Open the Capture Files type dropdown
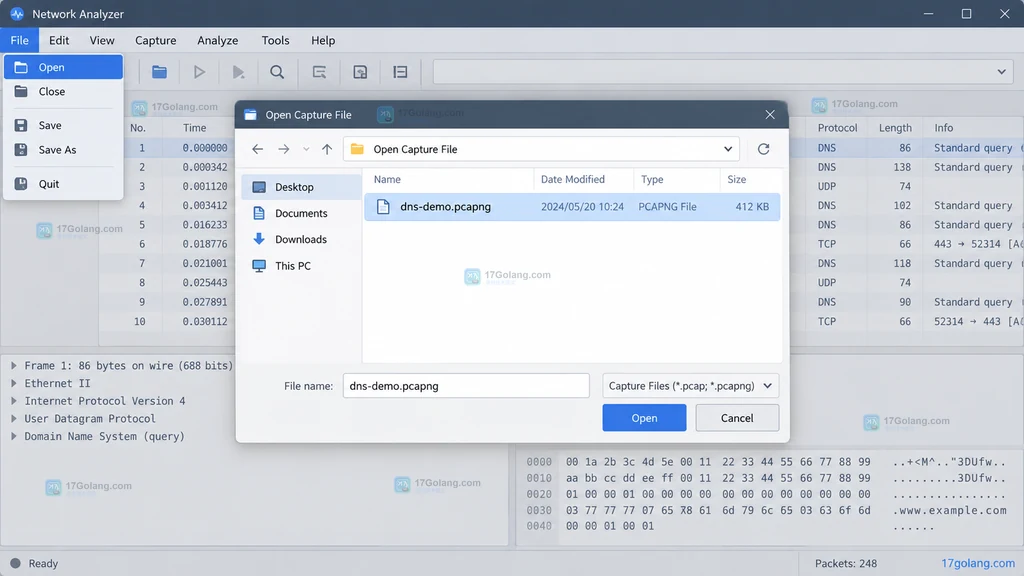Image resolution: width=1024 pixels, height=576 pixels. tap(690, 386)
